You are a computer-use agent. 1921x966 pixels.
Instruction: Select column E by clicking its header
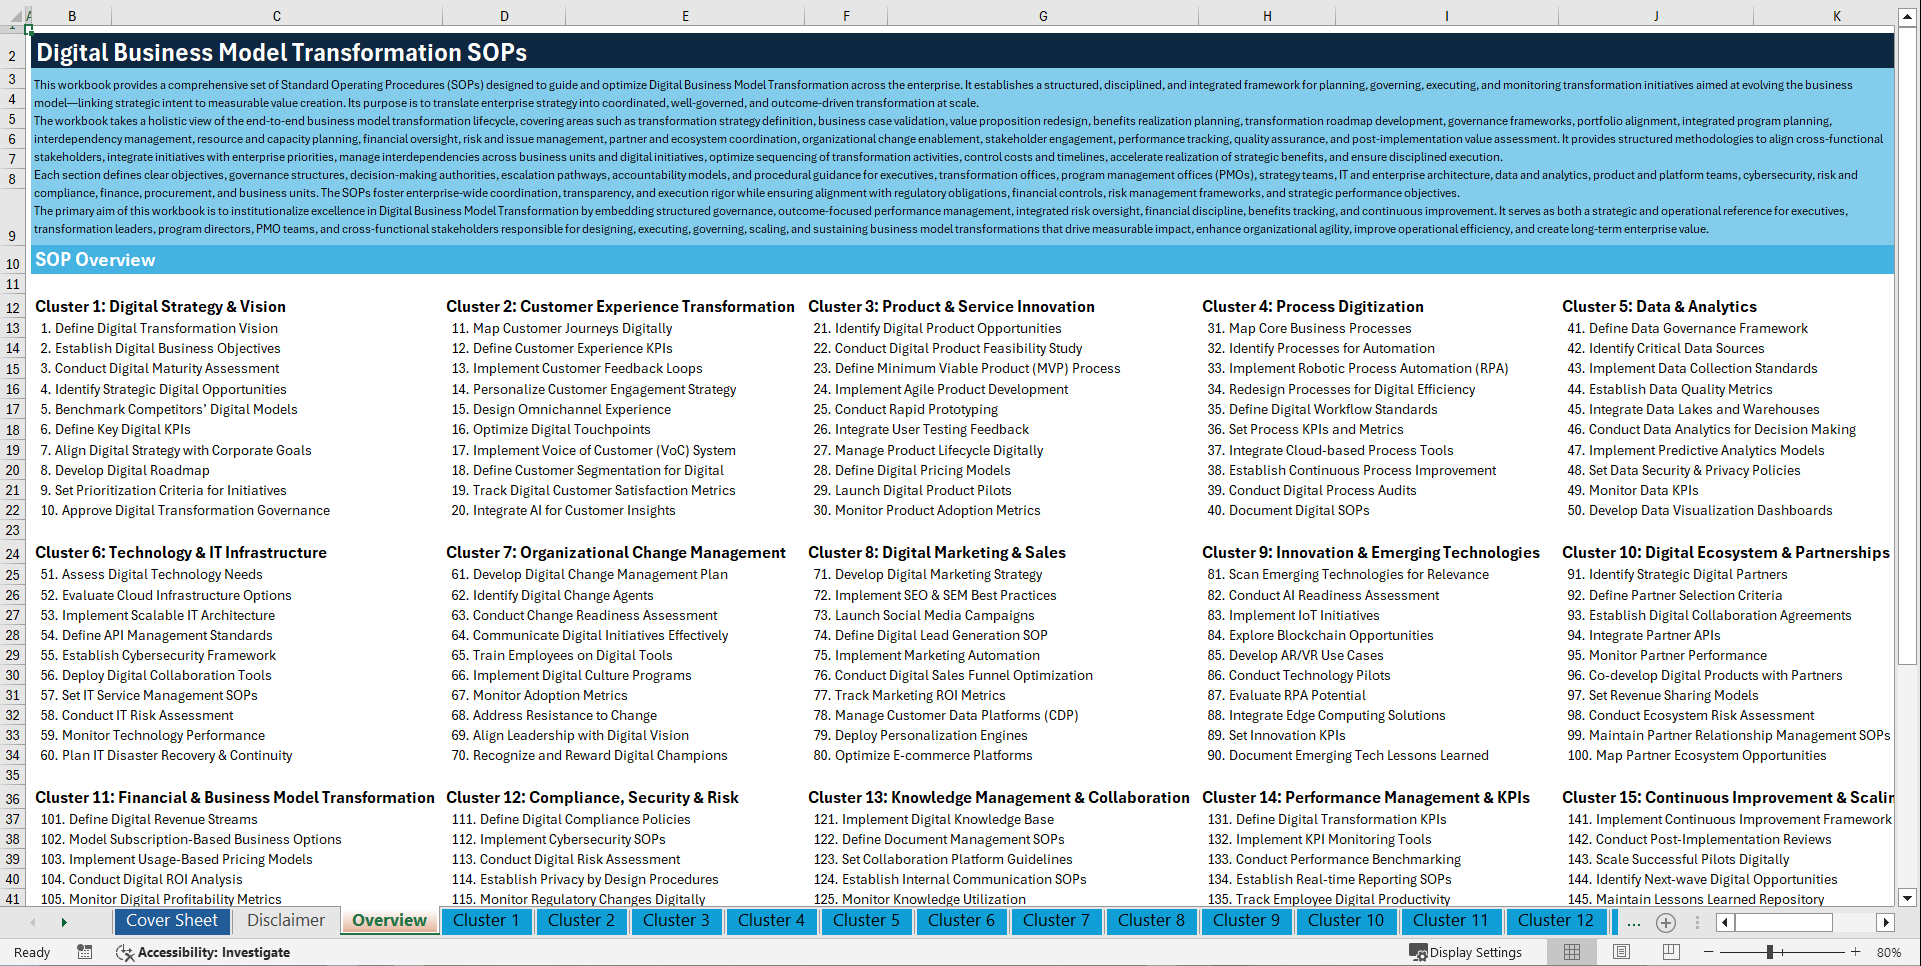(x=685, y=16)
